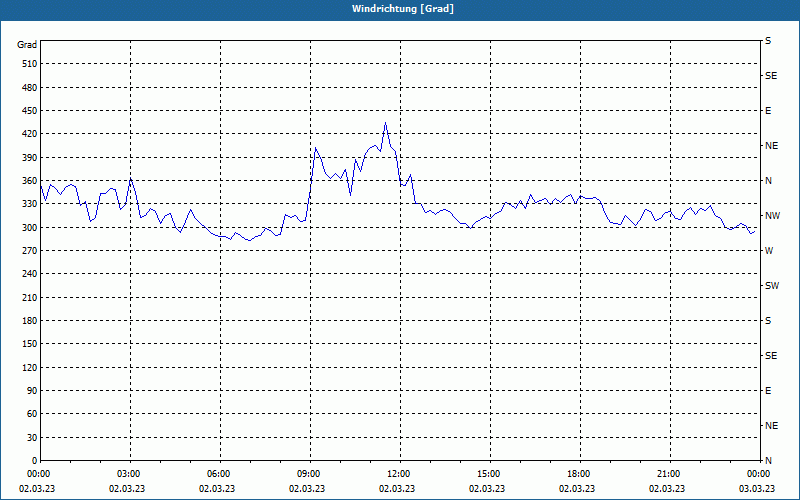Select the SE label between 150 and 120
The width and height of the screenshot is (800, 500).
pos(771,356)
